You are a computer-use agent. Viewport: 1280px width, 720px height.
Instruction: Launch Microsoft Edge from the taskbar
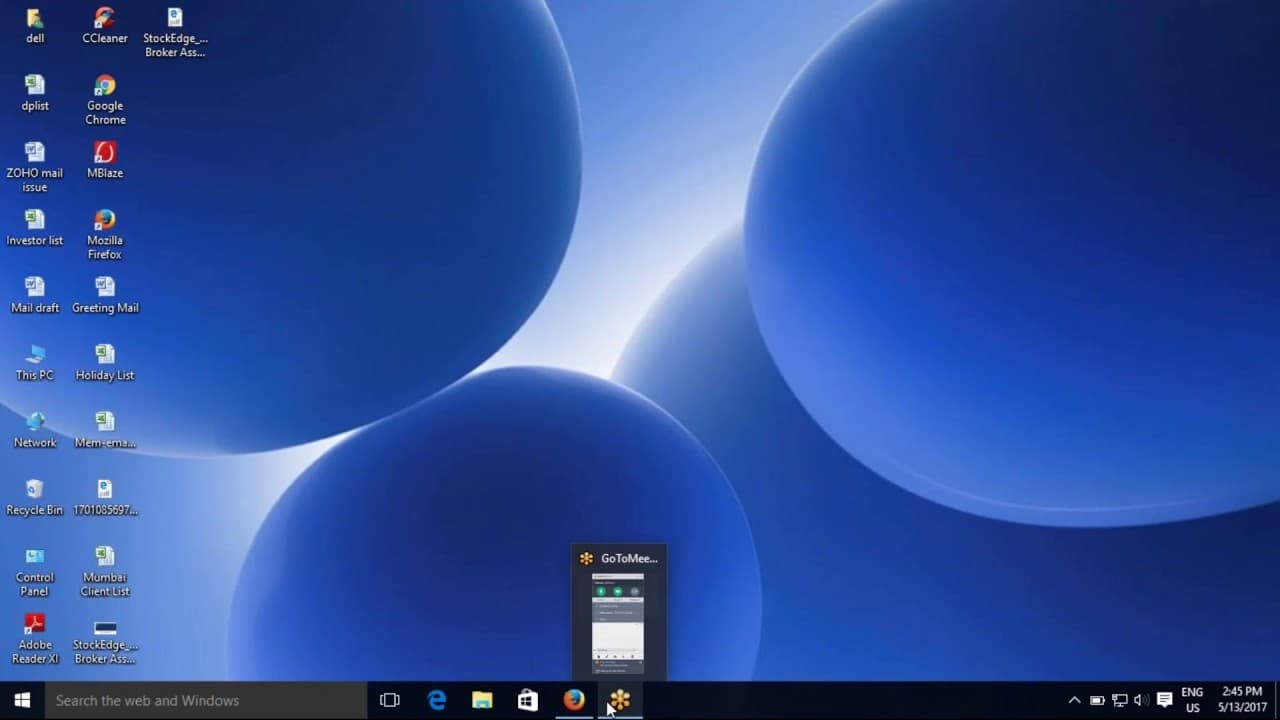pos(437,700)
